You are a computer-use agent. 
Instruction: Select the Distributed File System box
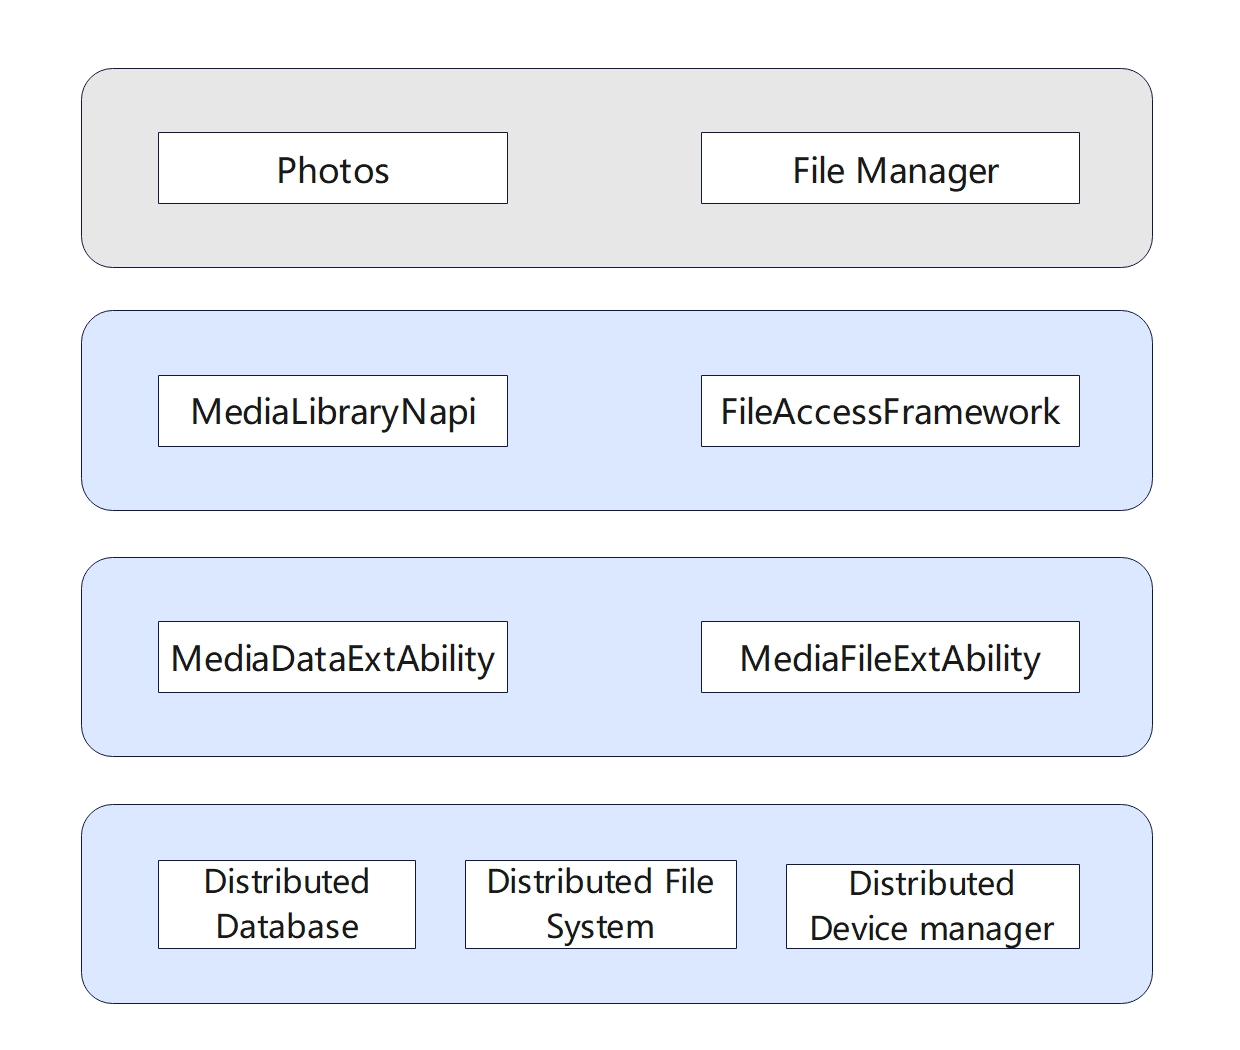tap(600, 904)
